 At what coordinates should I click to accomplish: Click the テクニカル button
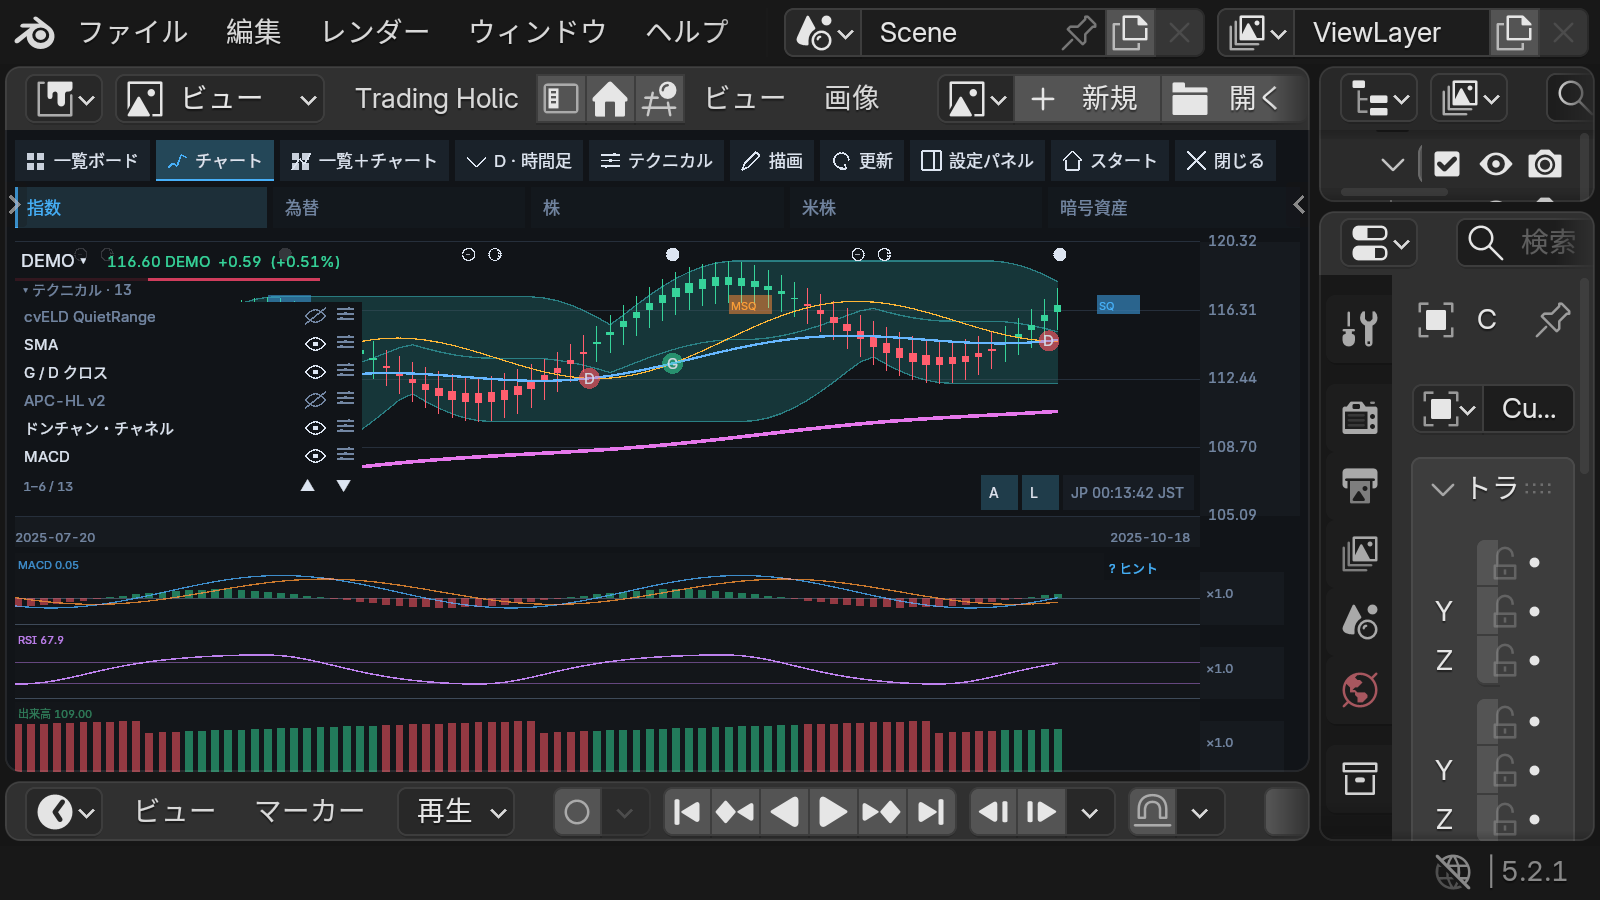pyautogui.click(x=657, y=161)
